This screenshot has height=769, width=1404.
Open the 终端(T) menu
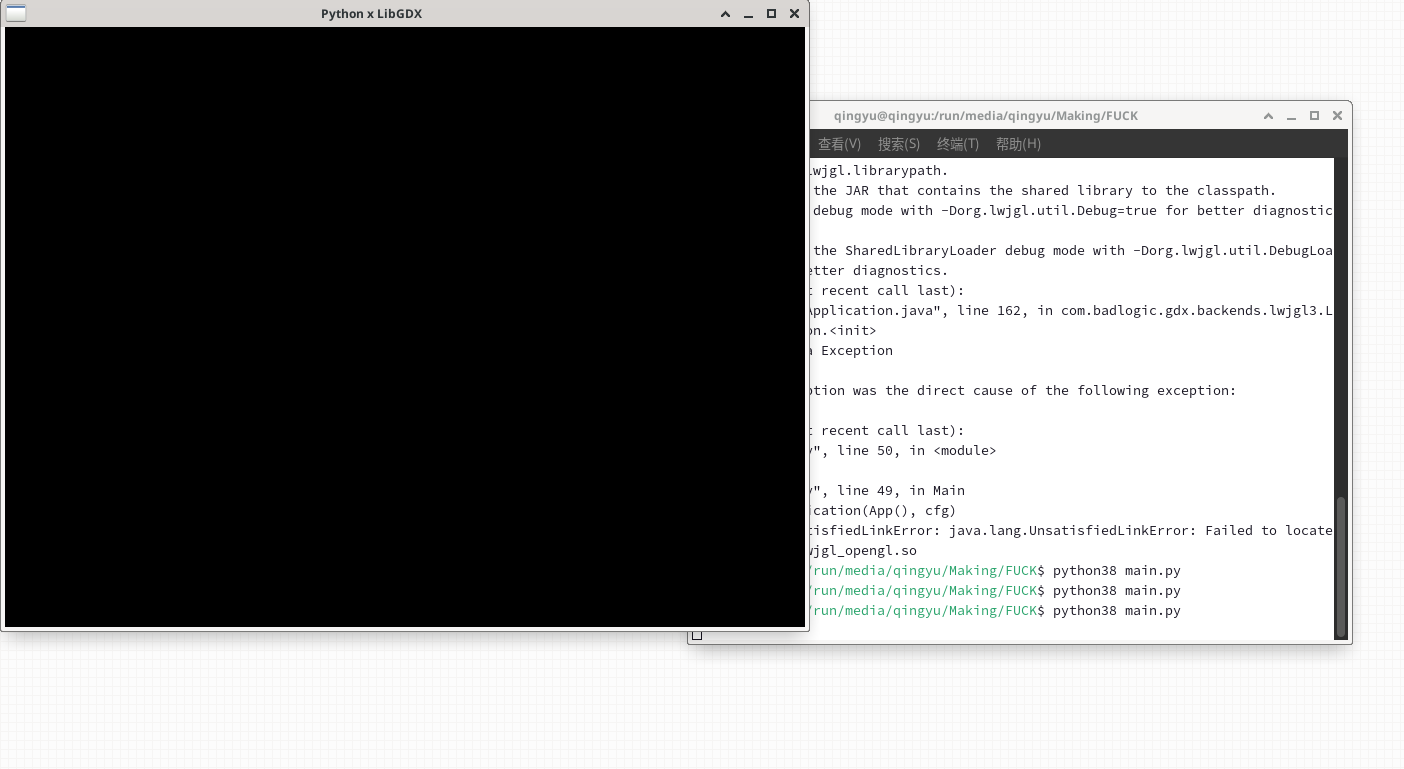point(957,144)
